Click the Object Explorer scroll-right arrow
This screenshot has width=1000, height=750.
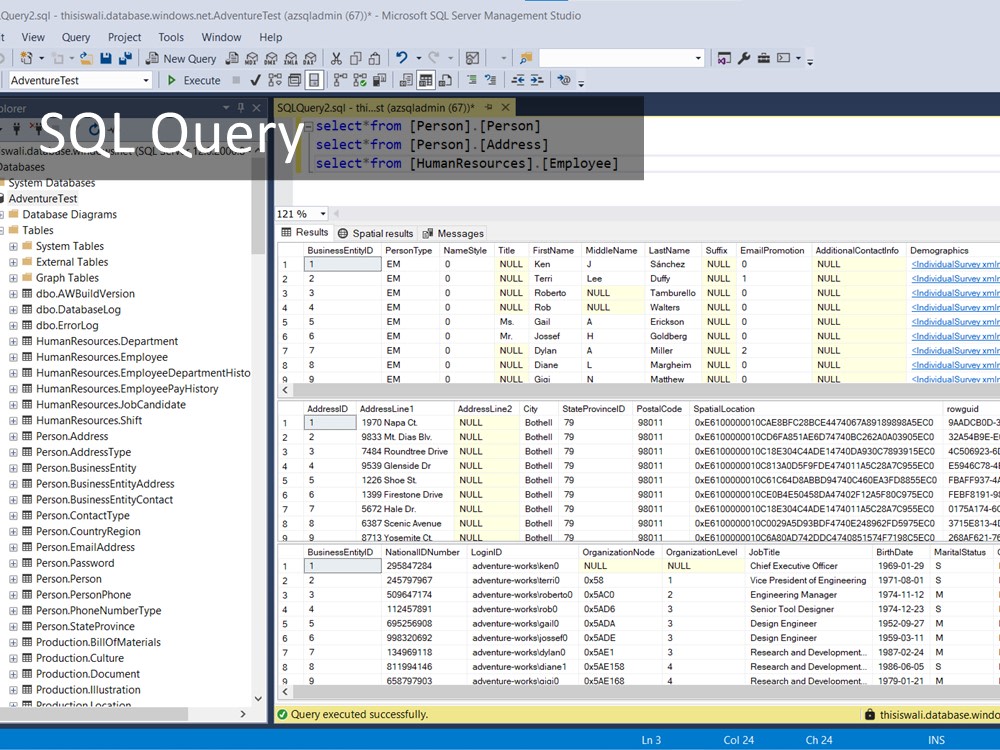(x=242, y=714)
